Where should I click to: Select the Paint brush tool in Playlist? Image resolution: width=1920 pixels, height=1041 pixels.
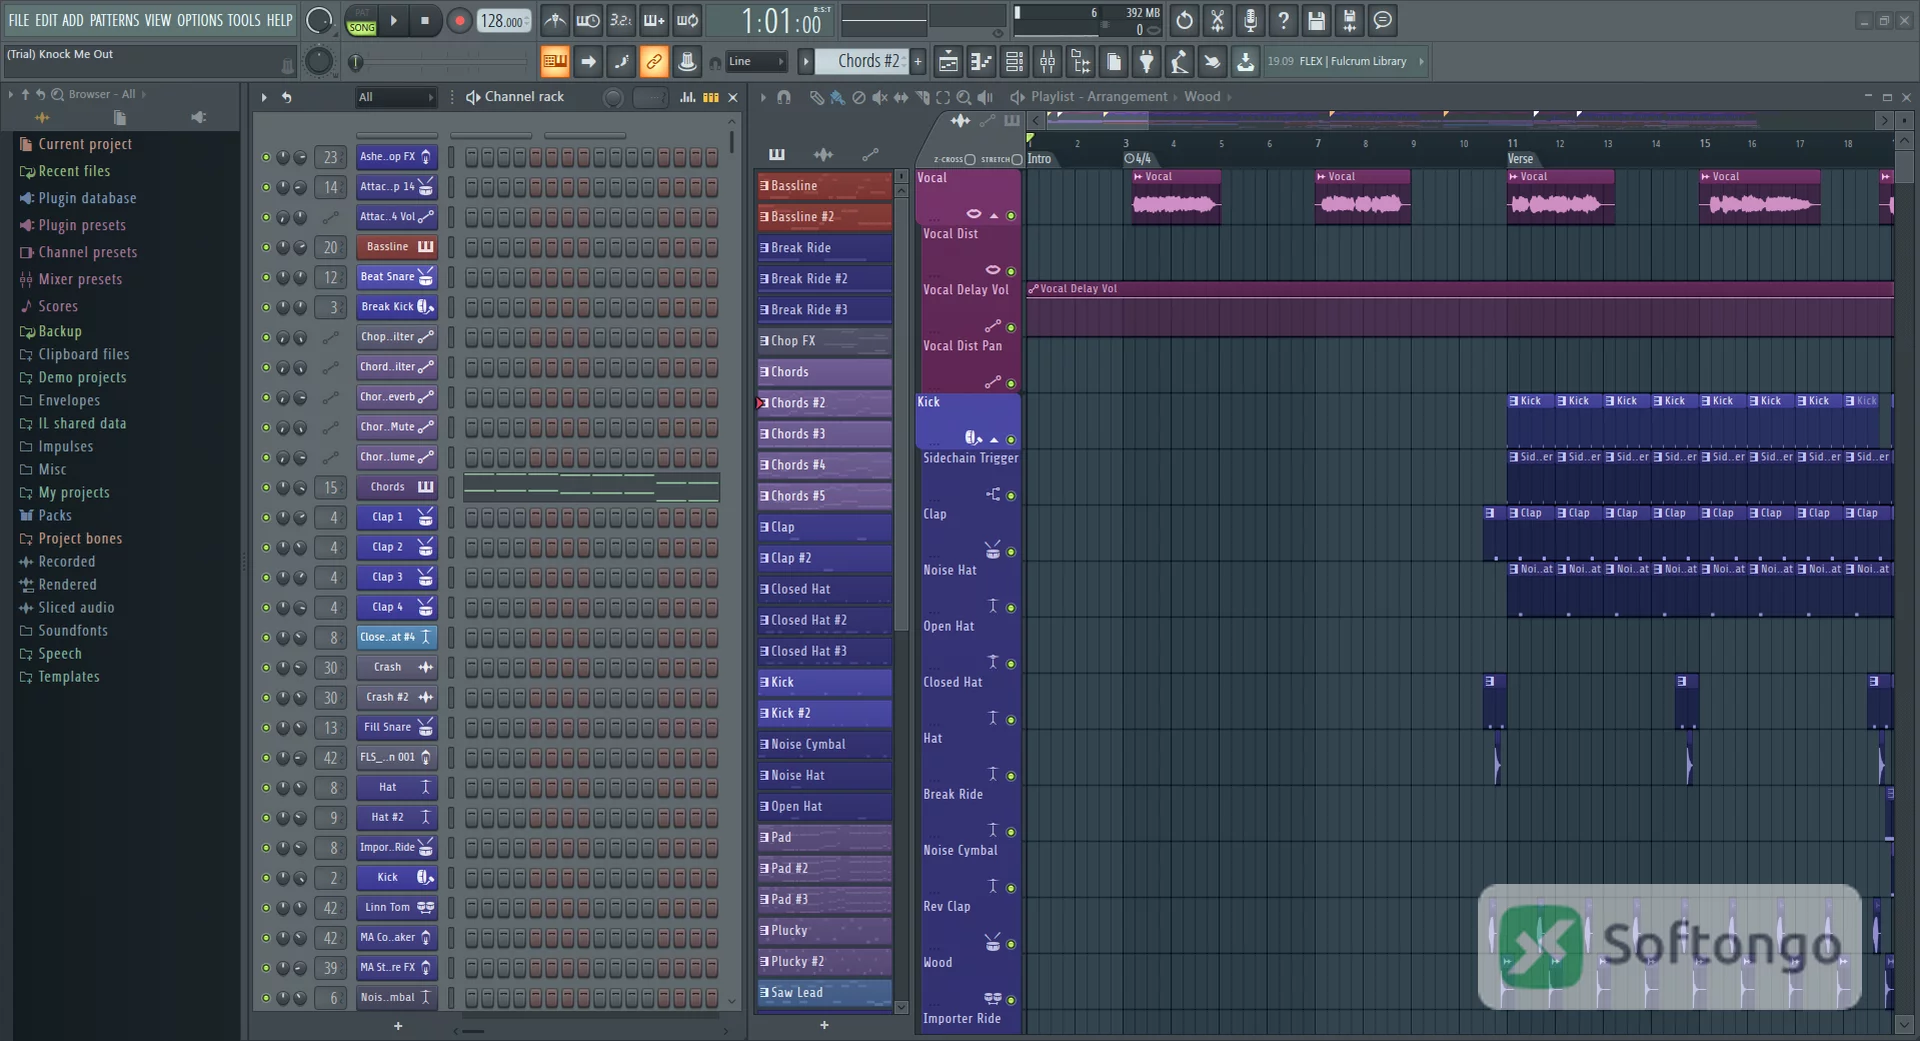pyautogui.click(x=837, y=97)
